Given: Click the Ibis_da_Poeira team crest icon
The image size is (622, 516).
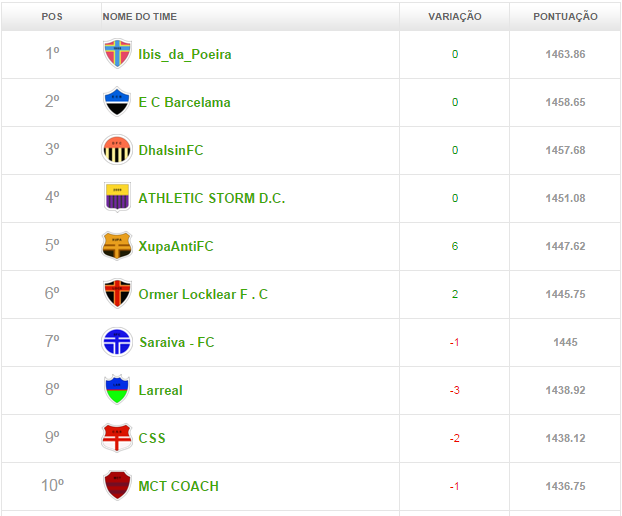Looking at the screenshot, I should point(117,54).
